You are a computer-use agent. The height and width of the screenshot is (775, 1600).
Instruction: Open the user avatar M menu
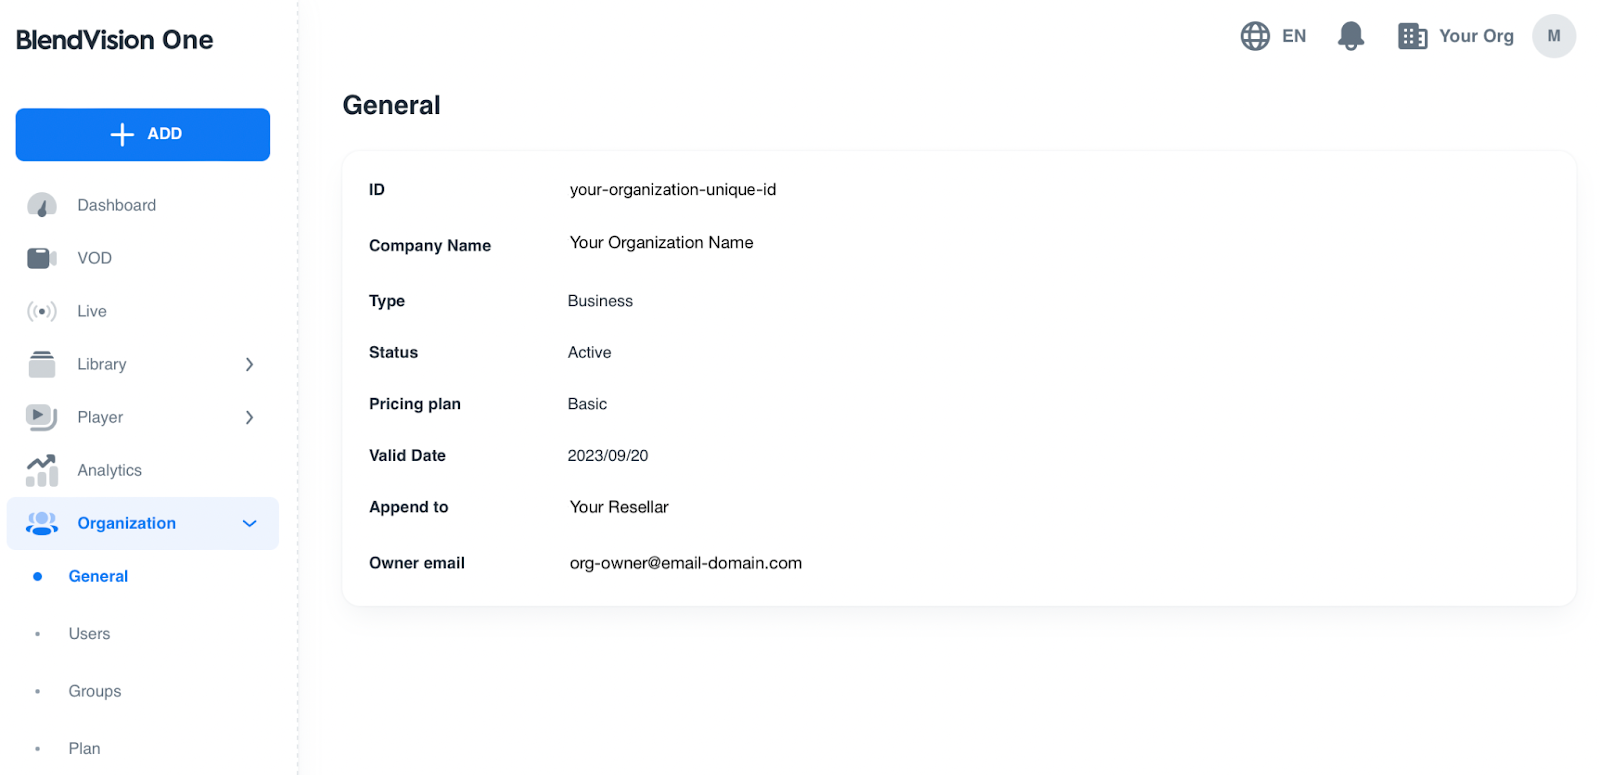coord(1553,37)
